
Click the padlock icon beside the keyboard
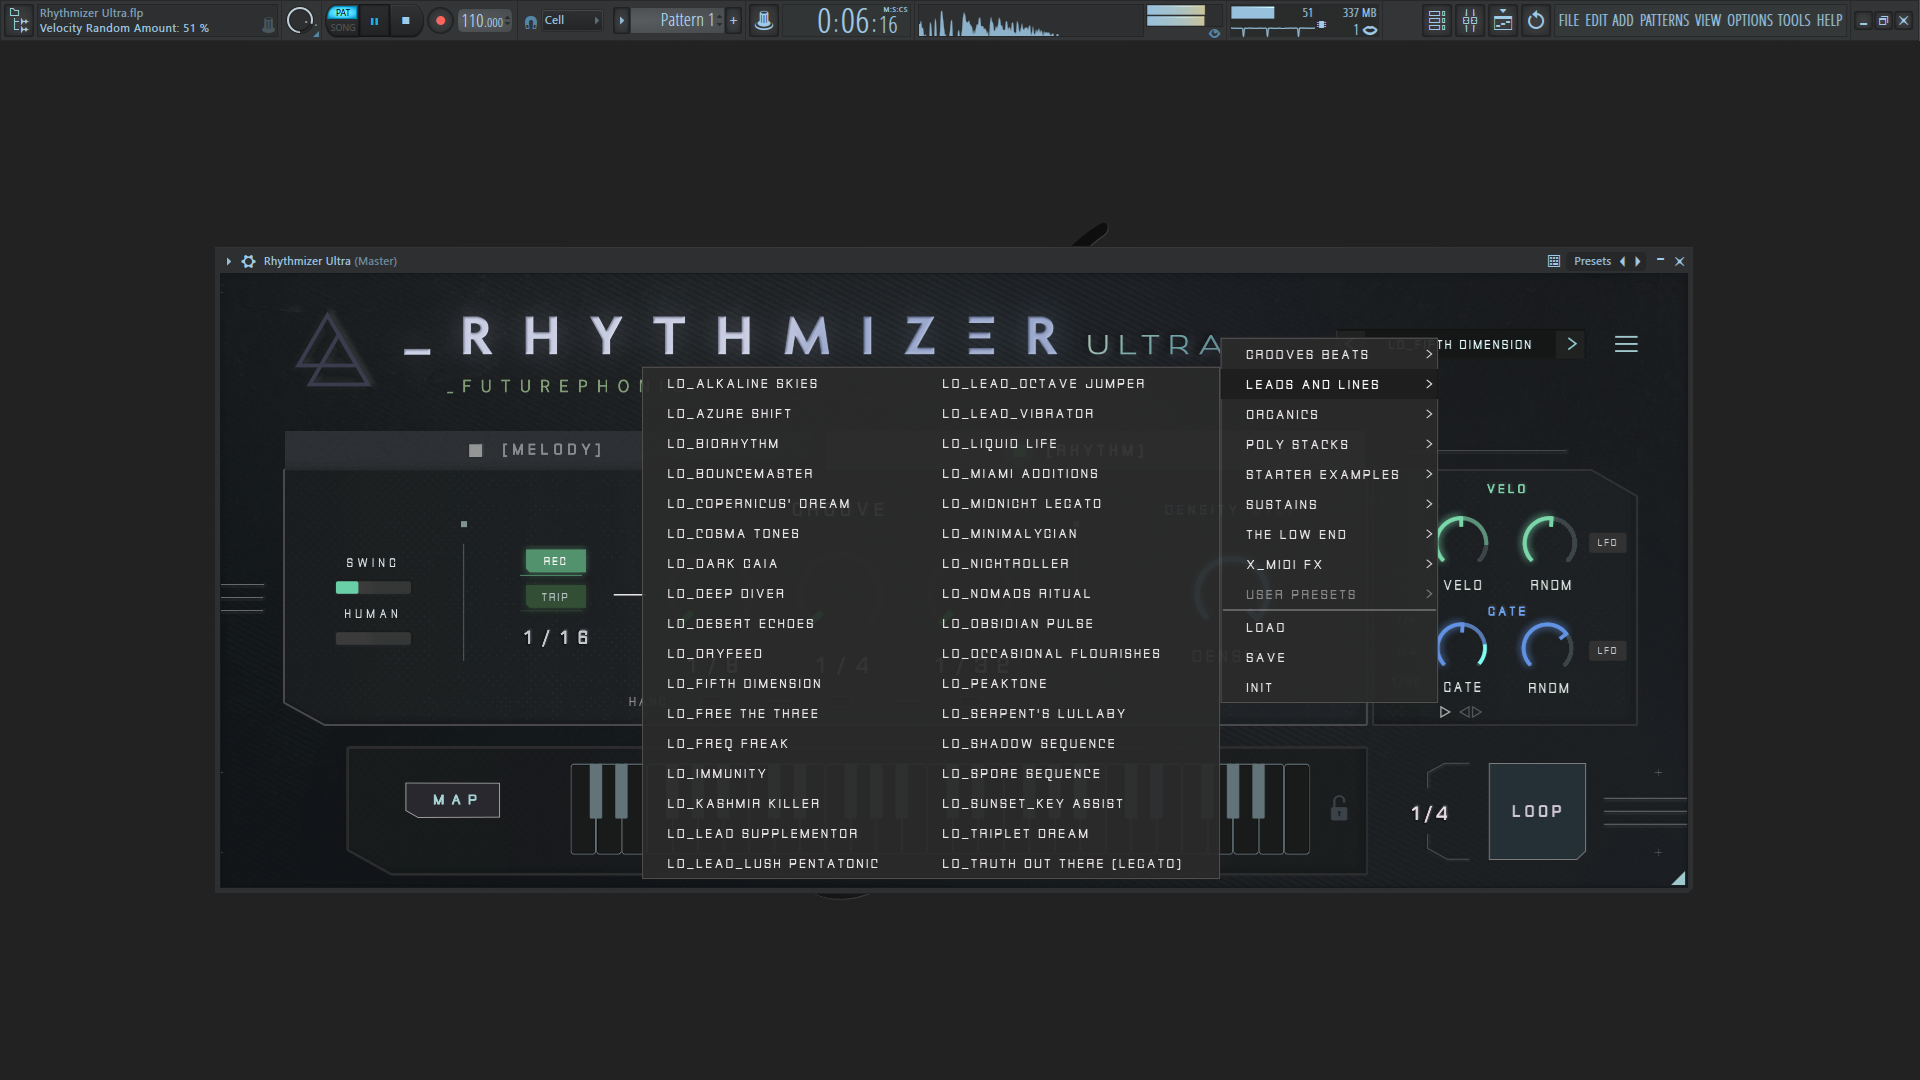pos(1339,808)
